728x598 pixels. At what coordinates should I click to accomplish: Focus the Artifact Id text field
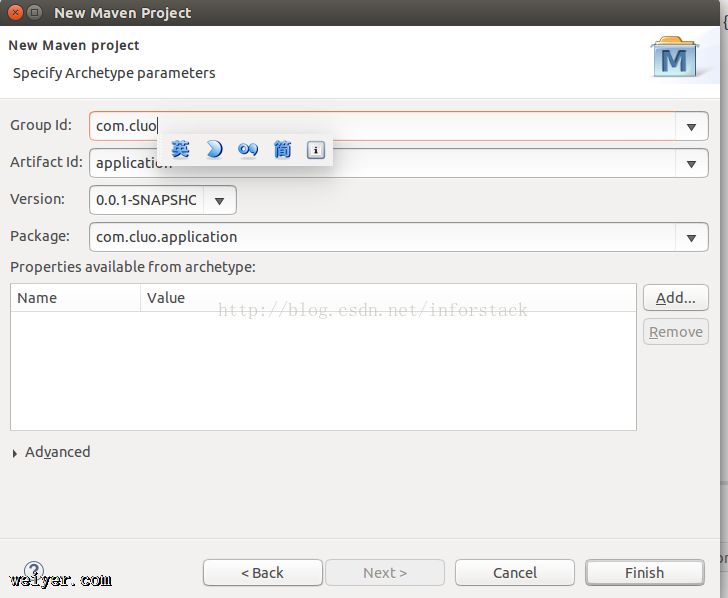tap(382, 163)
